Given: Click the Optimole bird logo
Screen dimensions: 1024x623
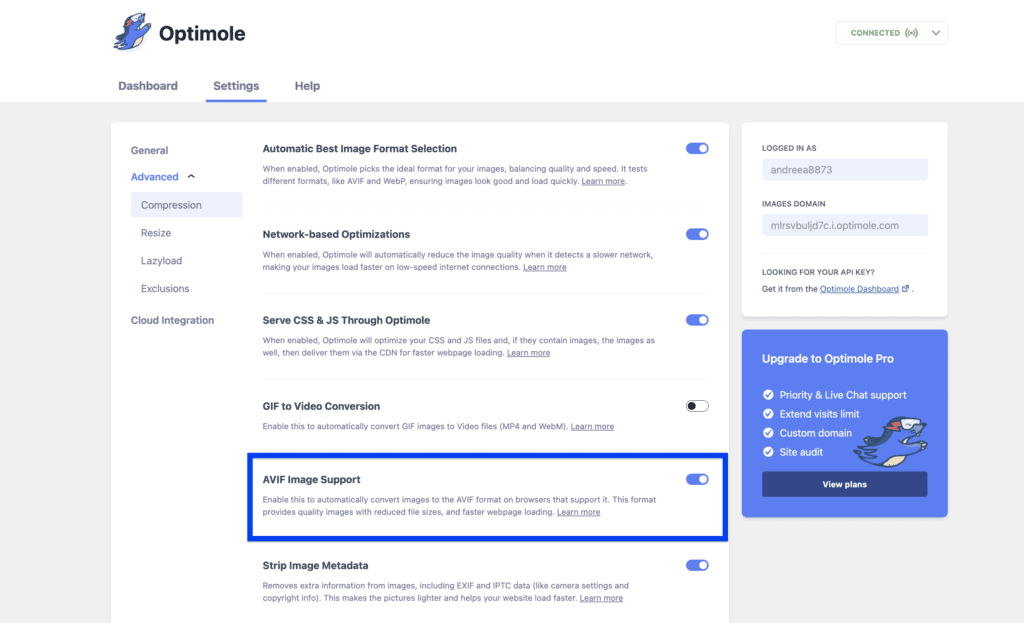Looking at the screenshot, I should click(x=130, y=31).
